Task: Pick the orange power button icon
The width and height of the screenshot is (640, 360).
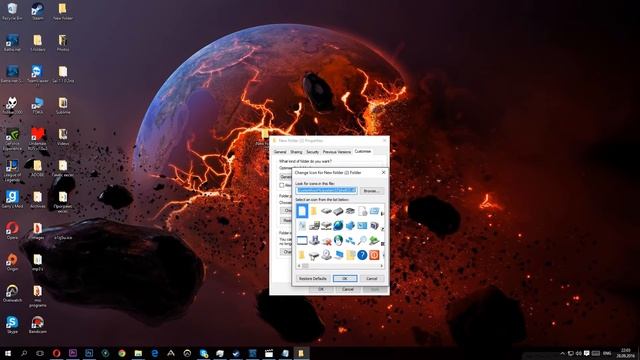Action: pos(374,255)
